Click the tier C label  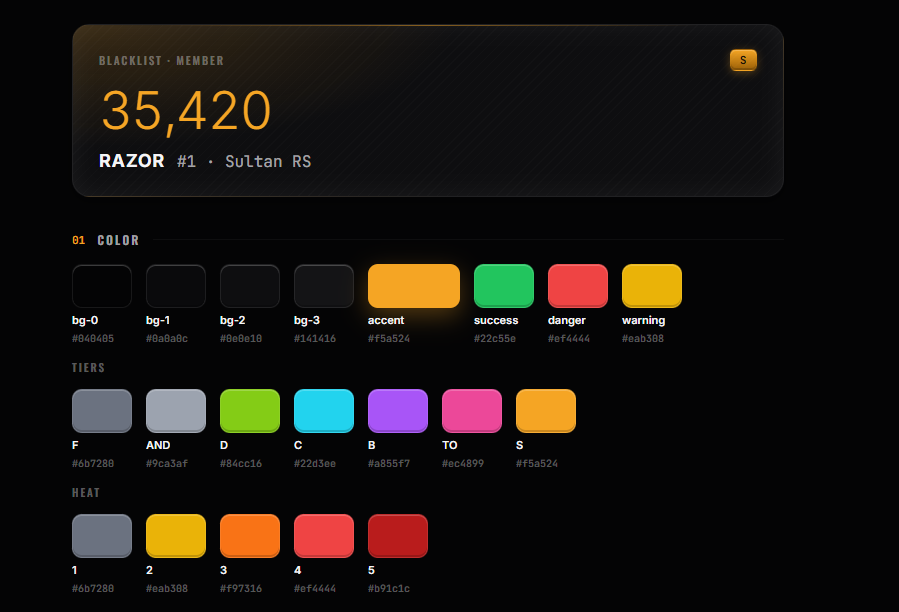(x=298, y=445)
